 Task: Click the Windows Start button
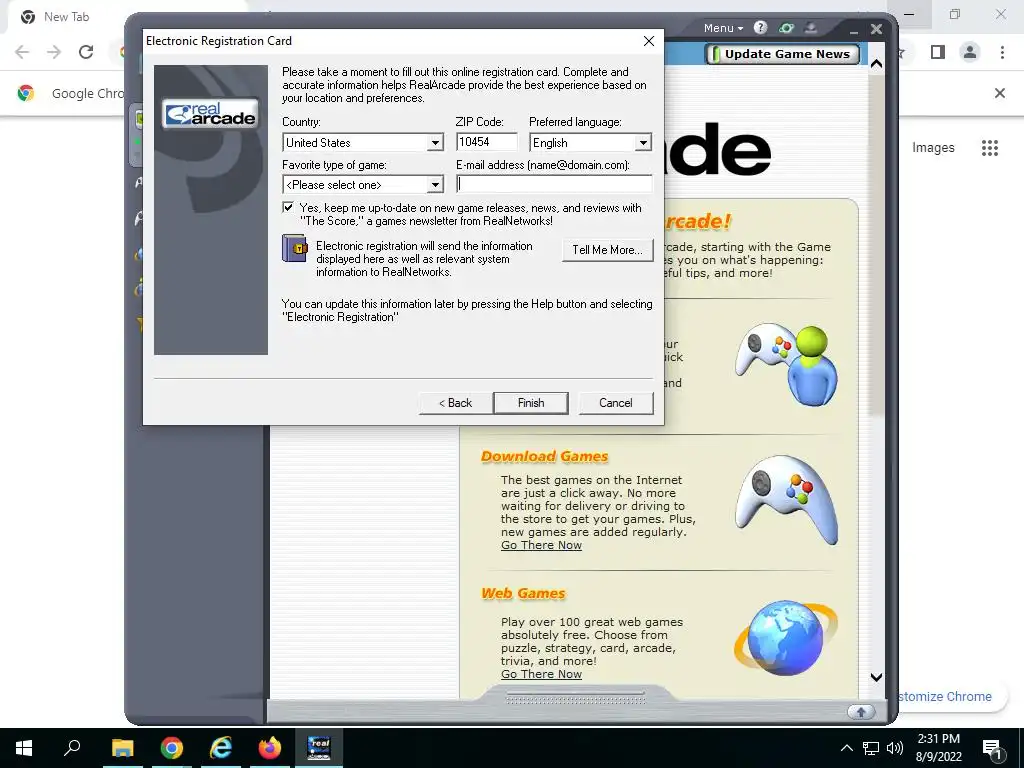click(24, 748)
